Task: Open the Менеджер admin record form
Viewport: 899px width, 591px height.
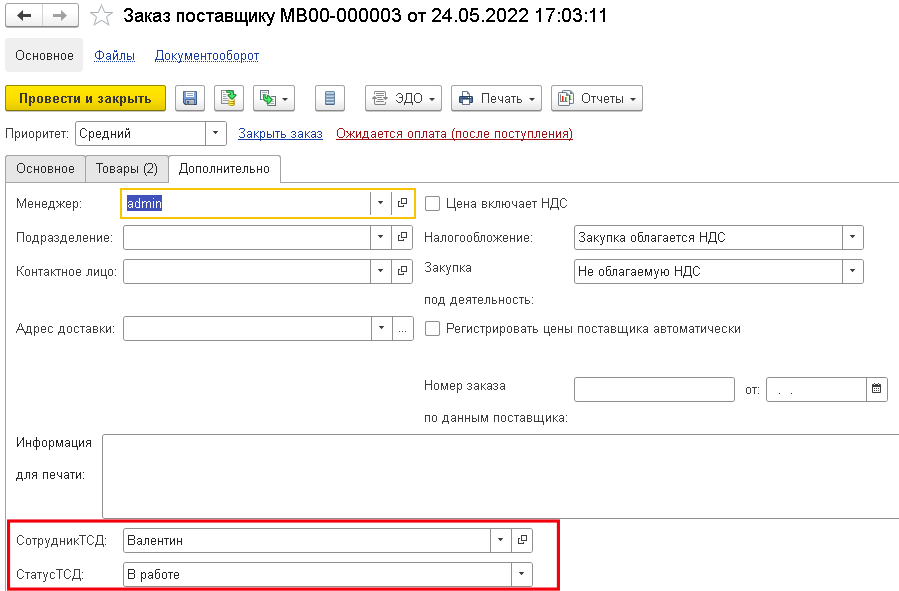Action: coord(402,203)
